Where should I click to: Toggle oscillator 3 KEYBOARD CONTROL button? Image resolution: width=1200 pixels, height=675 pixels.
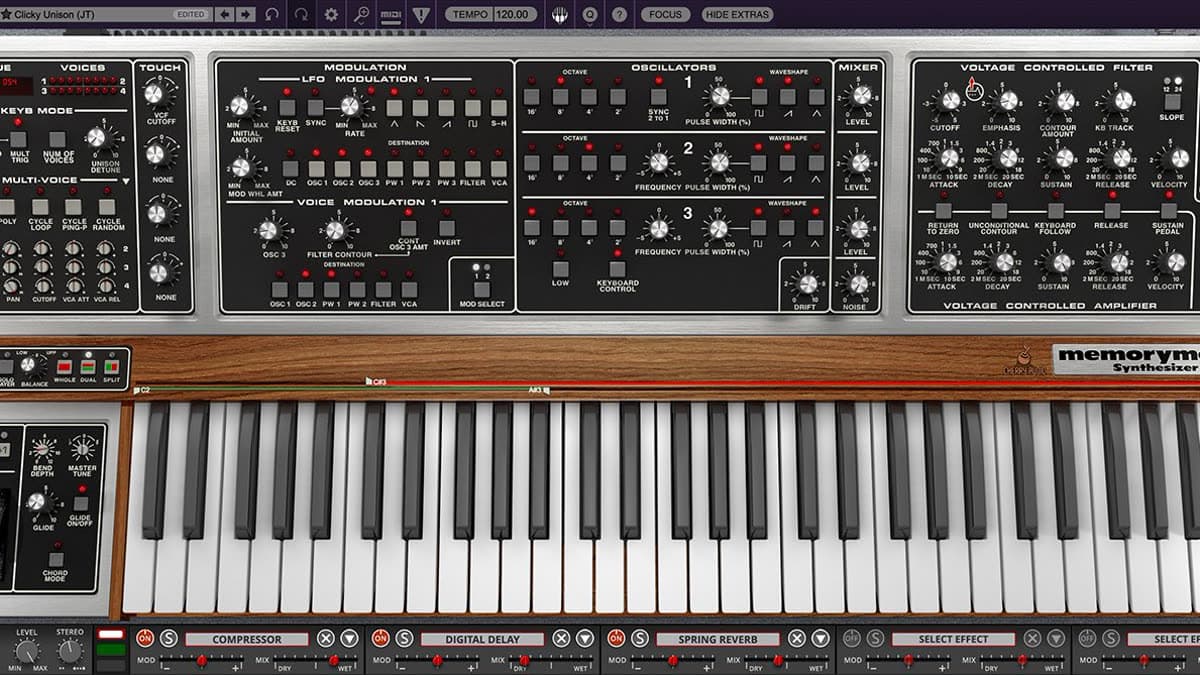pos(617,268)
